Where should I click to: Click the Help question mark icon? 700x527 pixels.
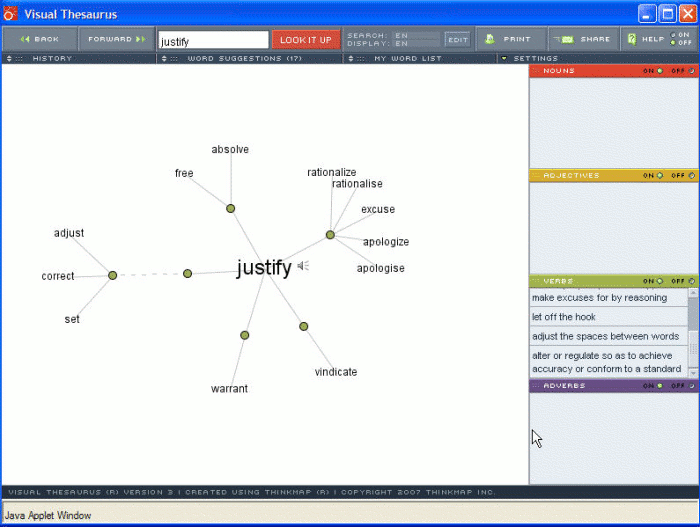[632, 39]
